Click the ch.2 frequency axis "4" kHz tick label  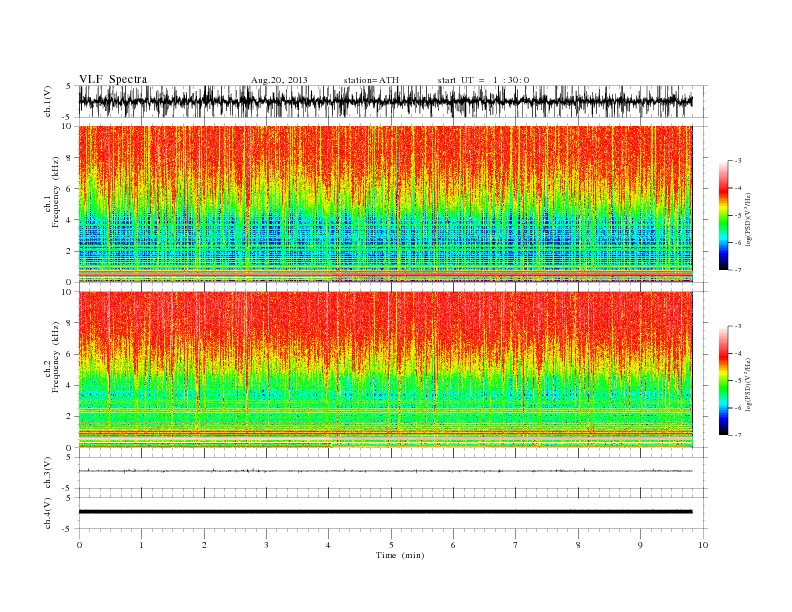69,385
